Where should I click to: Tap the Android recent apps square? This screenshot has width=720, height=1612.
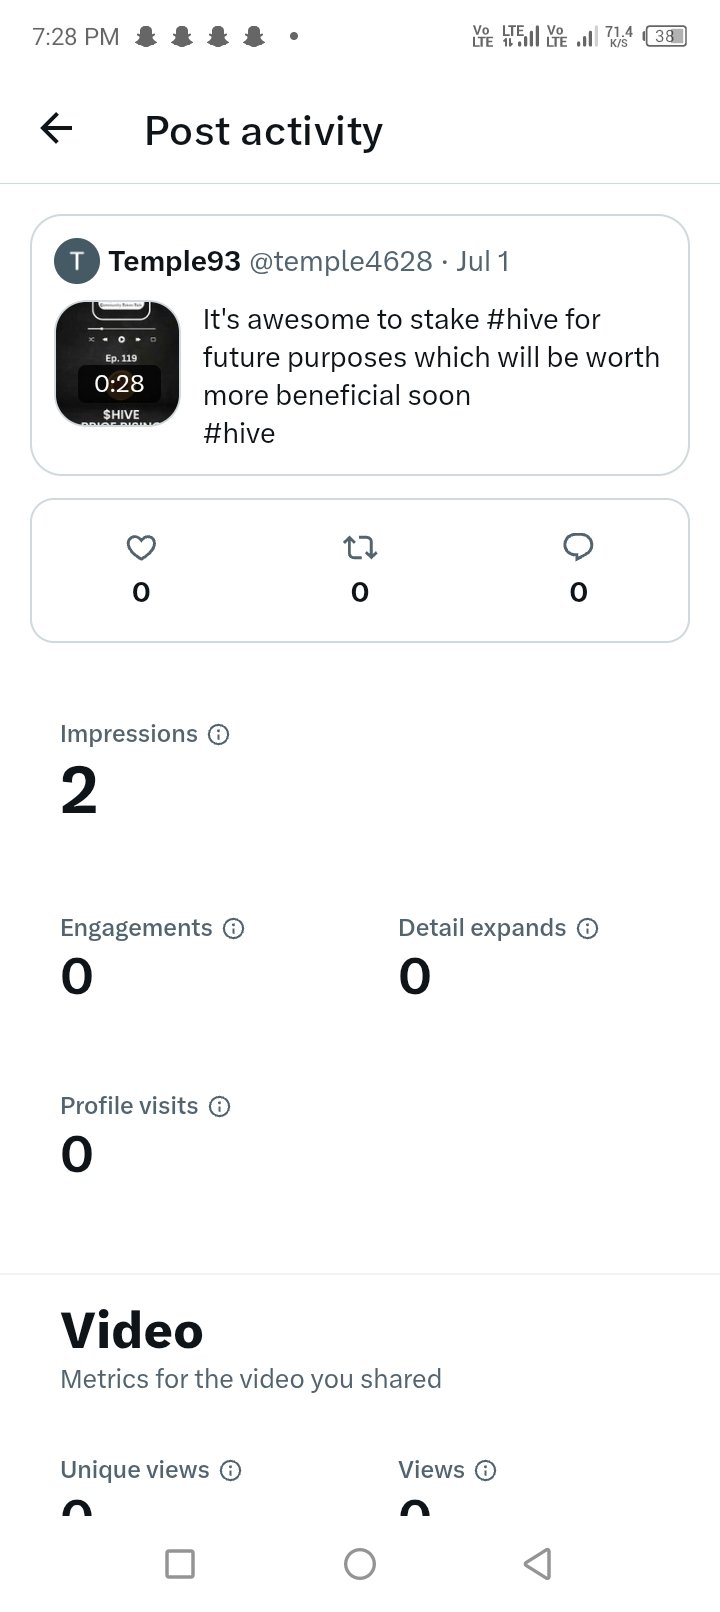point(180,1564)
